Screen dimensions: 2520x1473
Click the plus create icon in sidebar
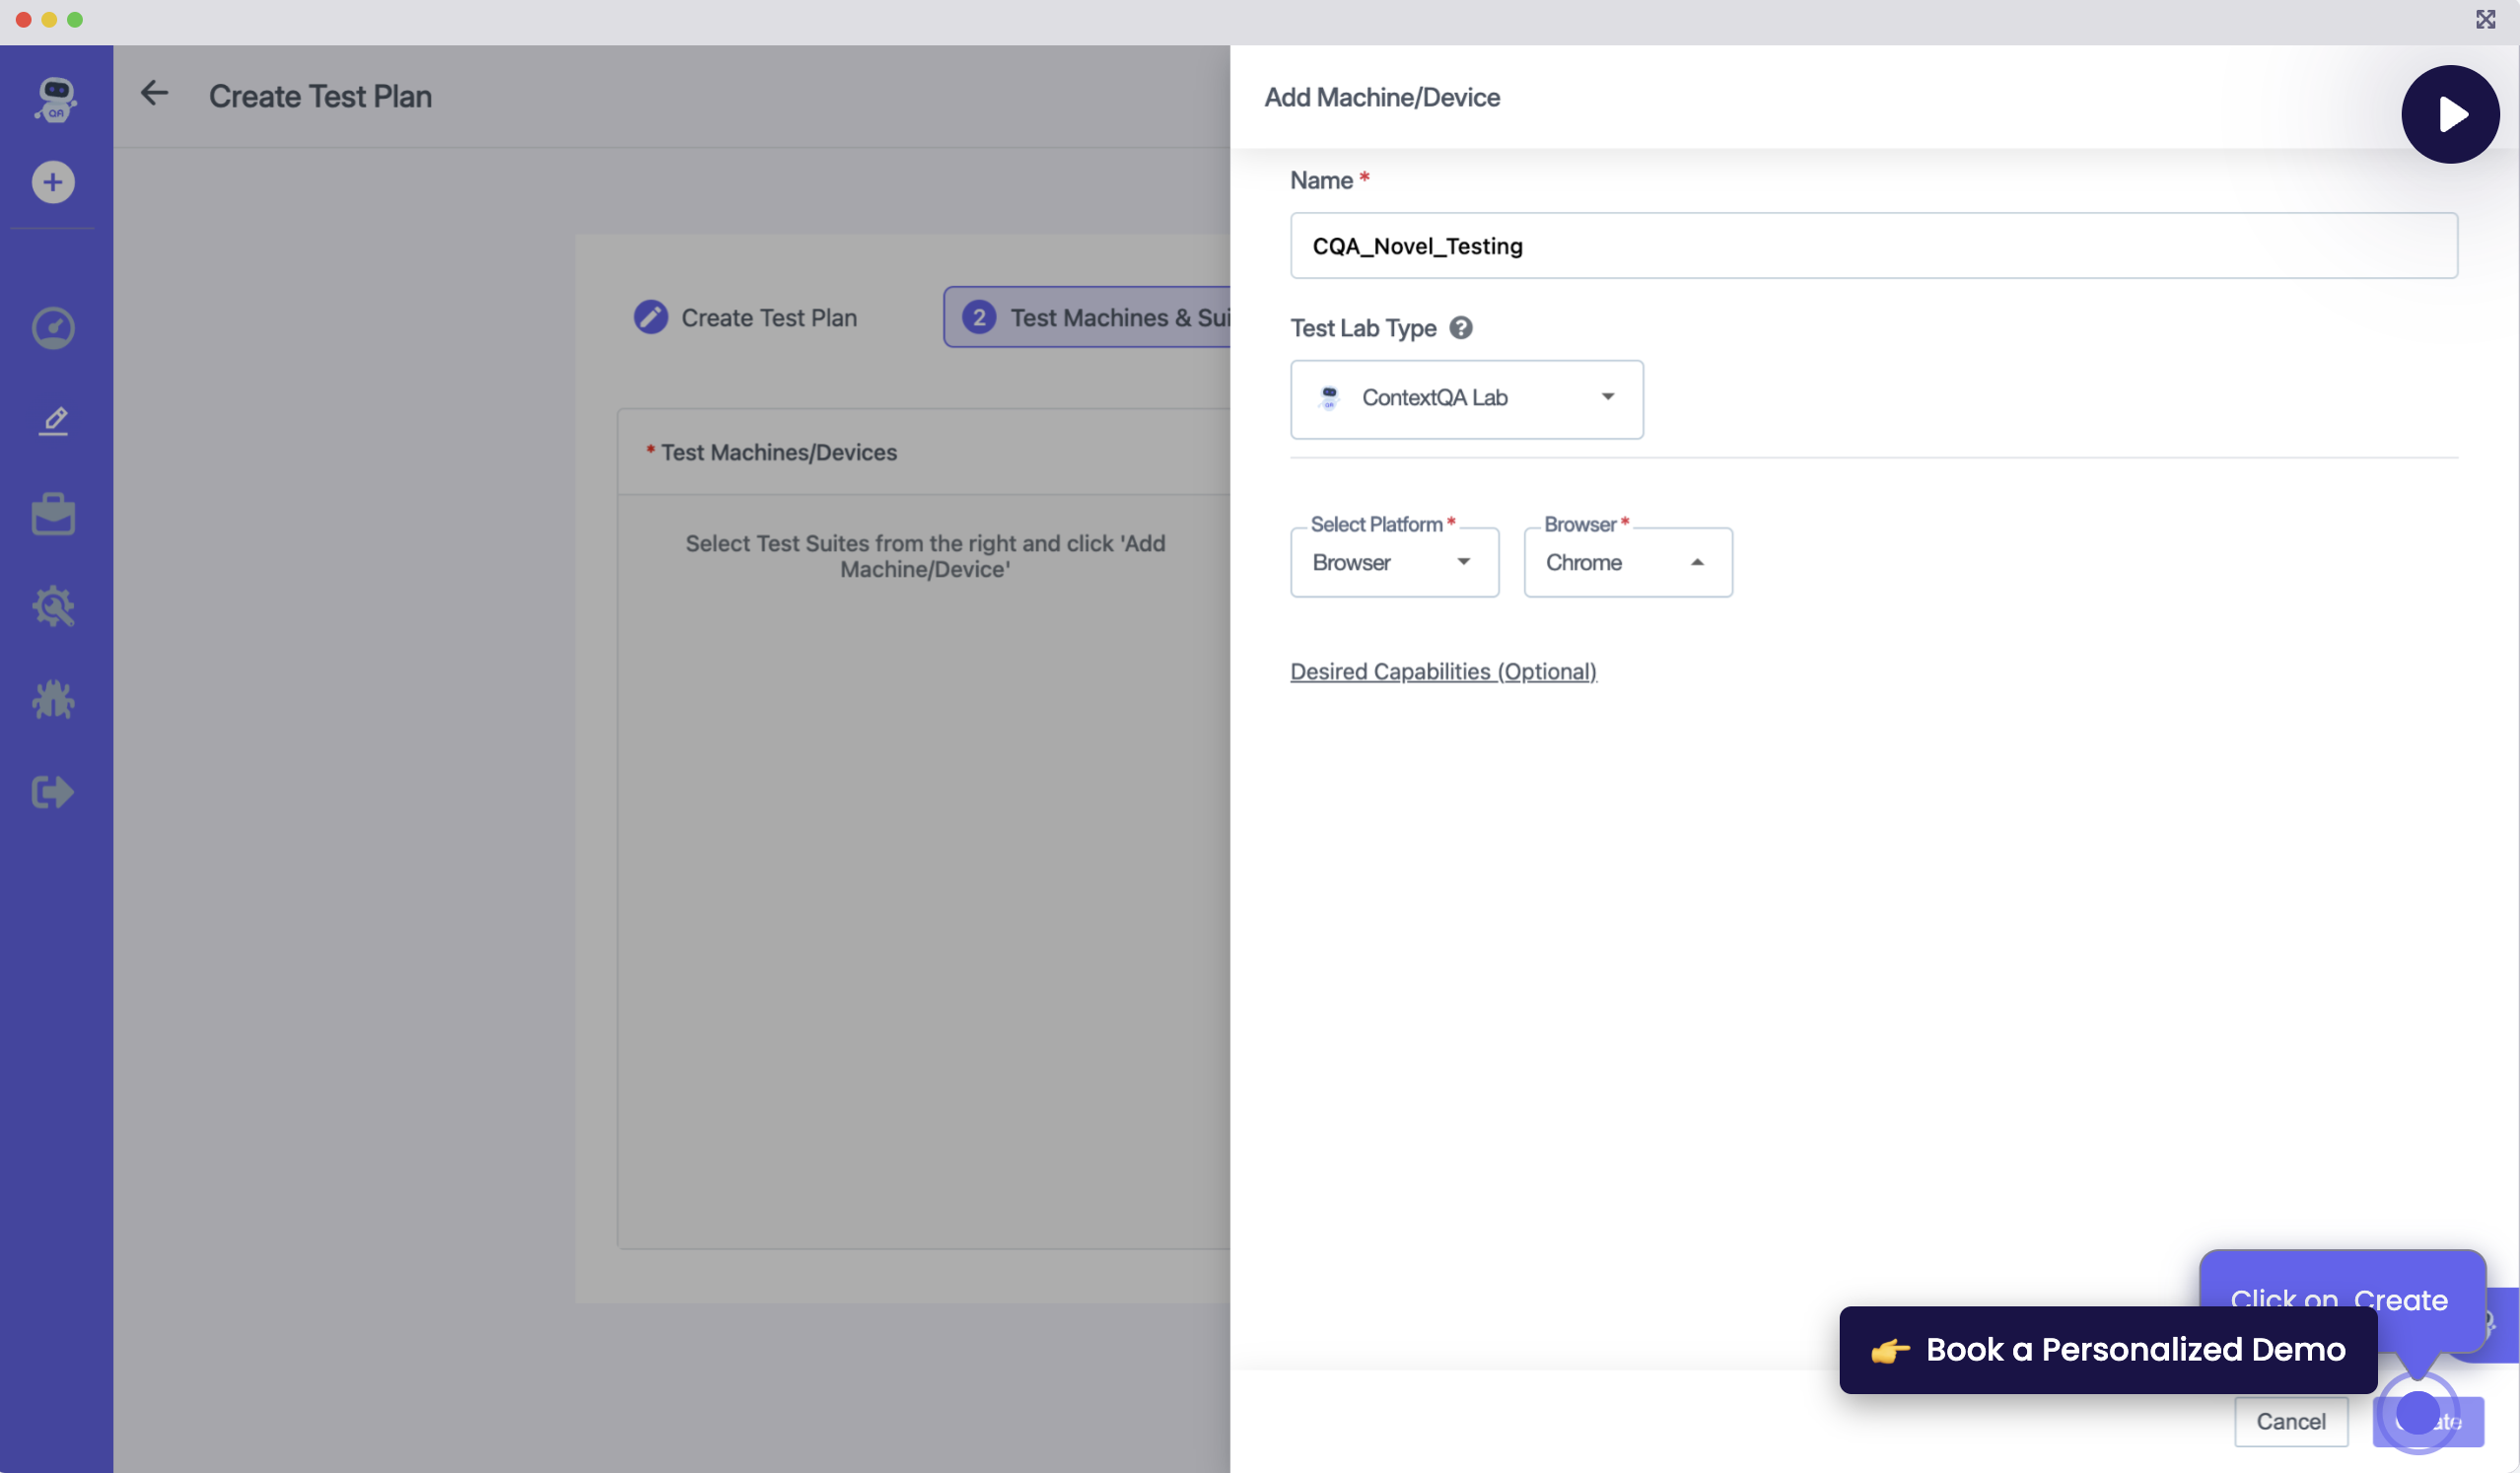[53, 182]
